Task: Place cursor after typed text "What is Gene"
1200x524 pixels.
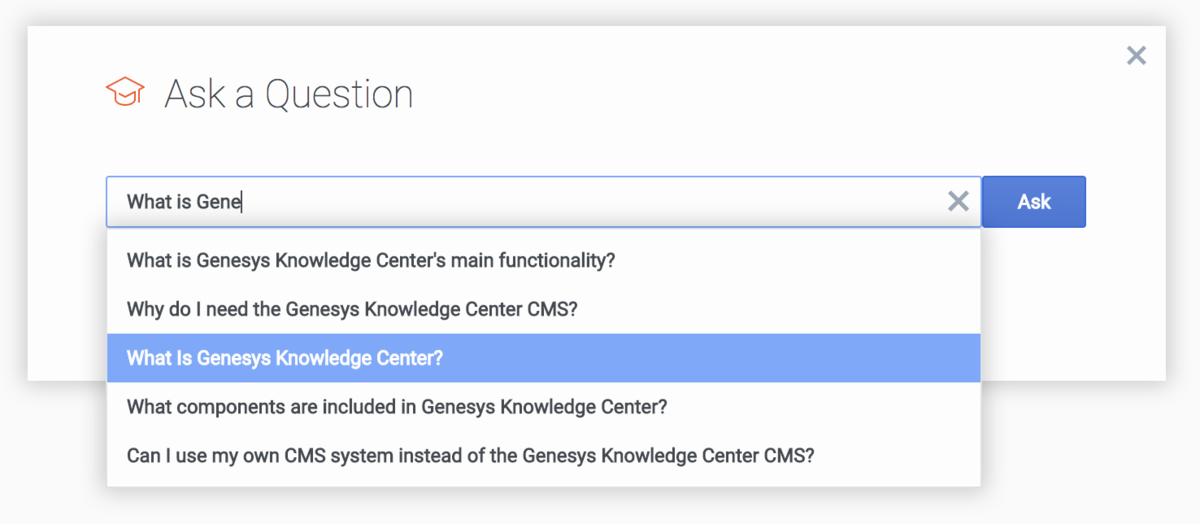Action: coord(243,202)
